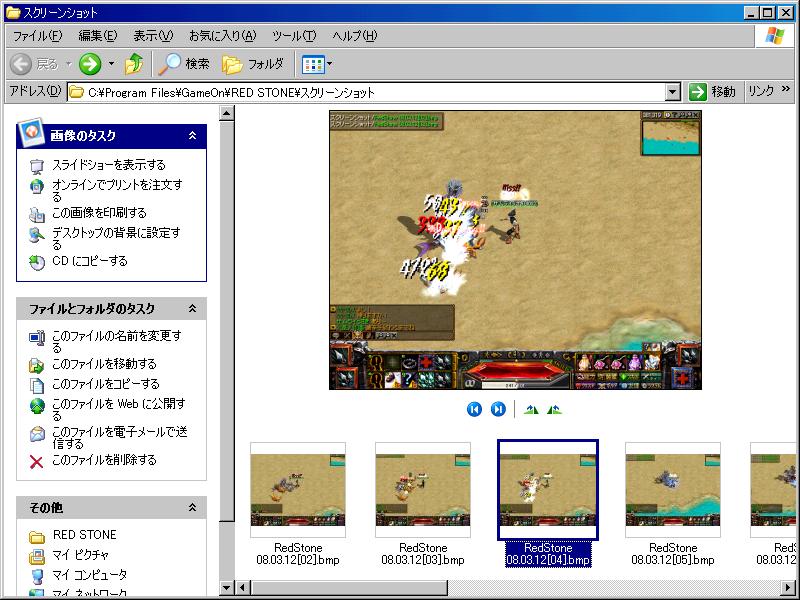Screen dimensions: 800x600
Task: Go up one folder level
Action: (134, 64)
